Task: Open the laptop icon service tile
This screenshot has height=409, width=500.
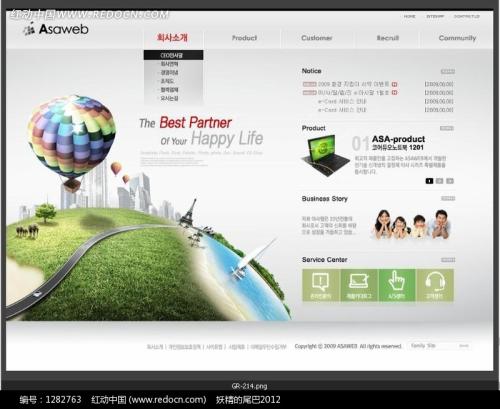Action: click(359, 285)
